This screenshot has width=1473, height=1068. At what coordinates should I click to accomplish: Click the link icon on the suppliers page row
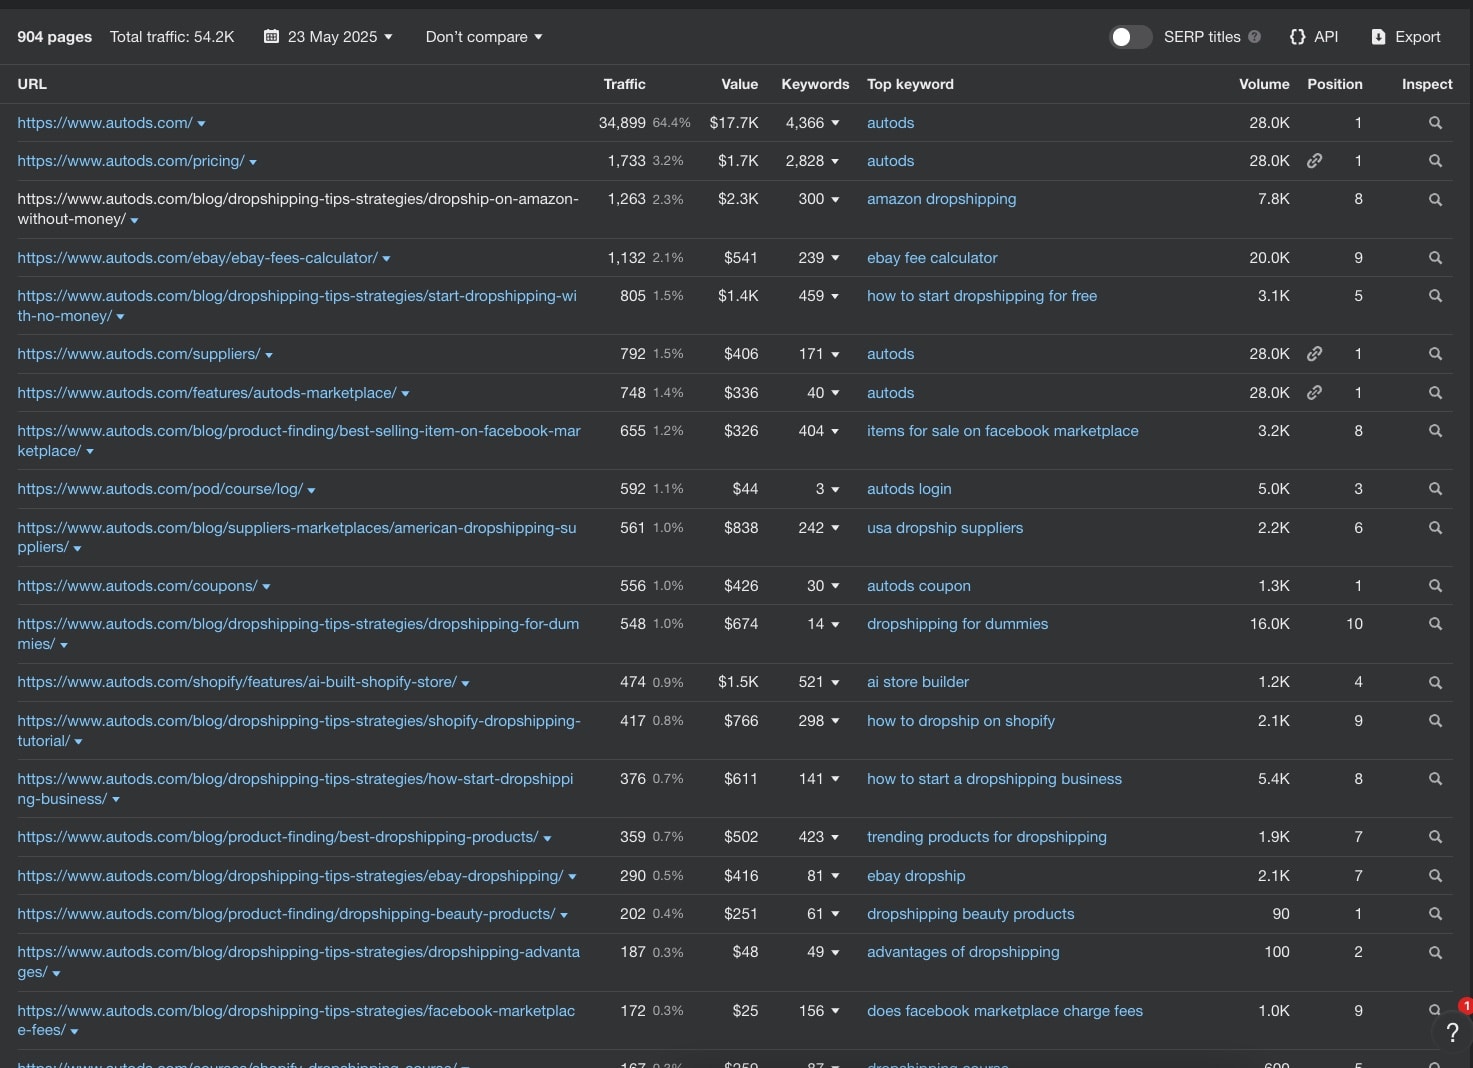1314,353
